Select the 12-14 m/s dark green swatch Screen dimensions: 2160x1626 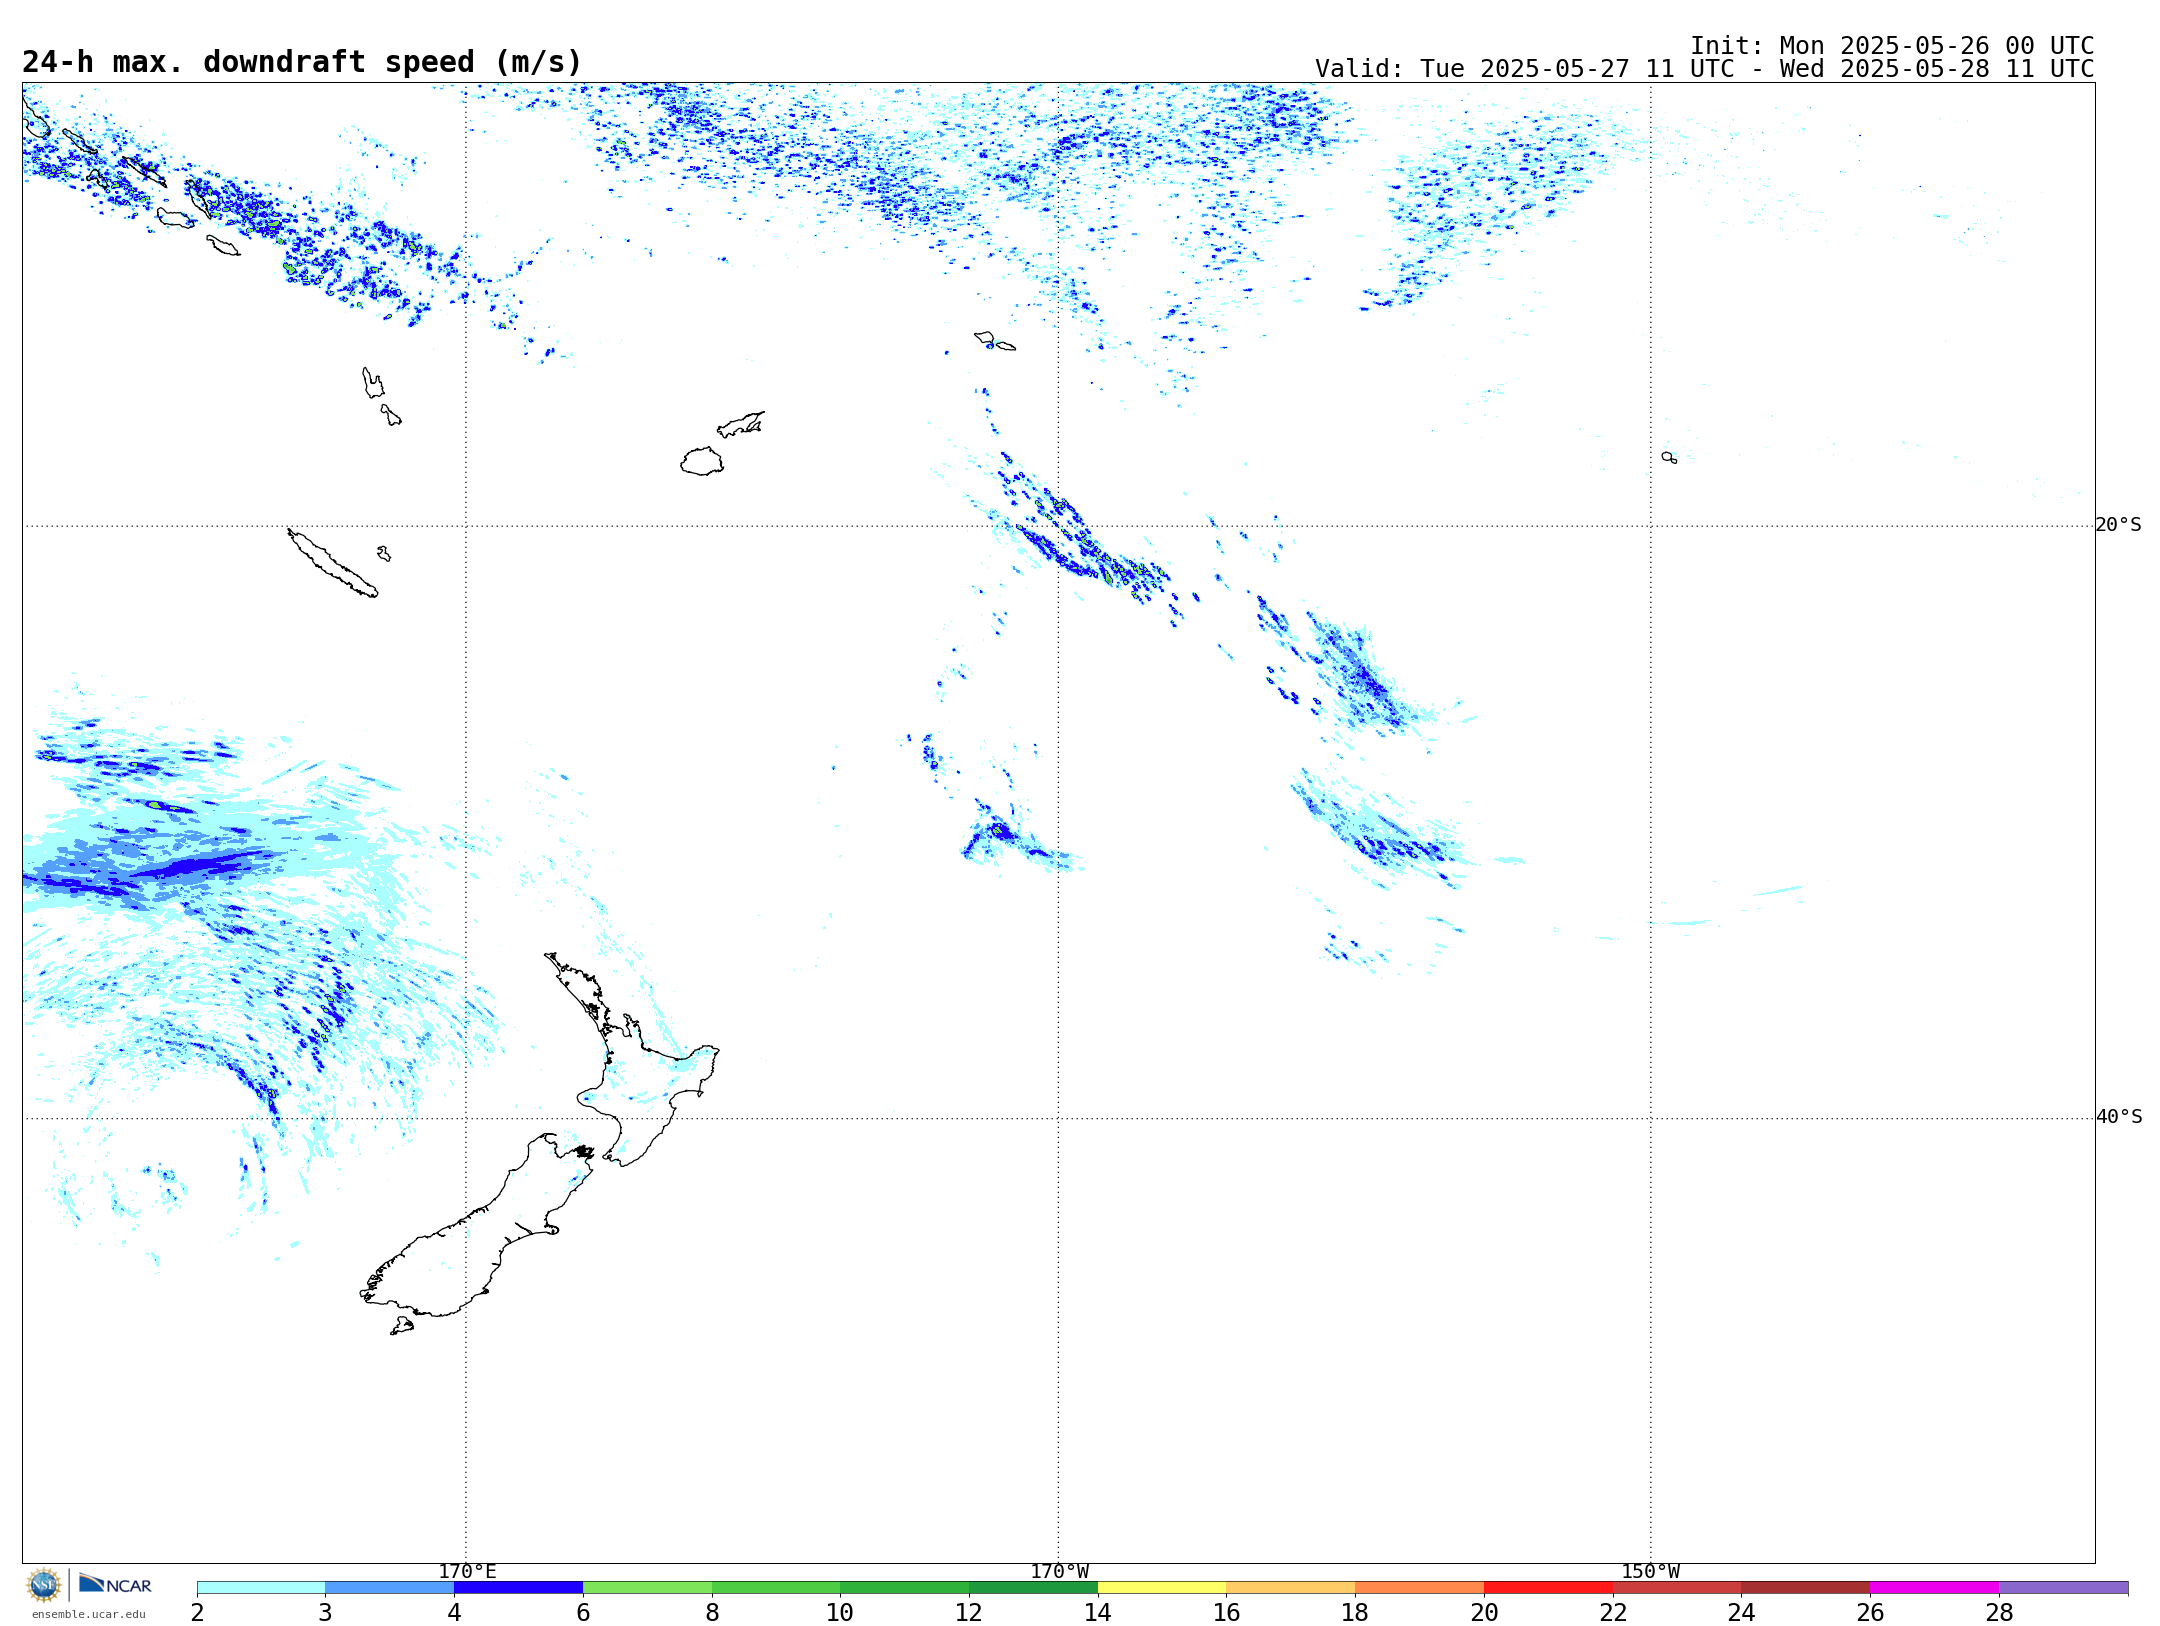(1033, 1588)
